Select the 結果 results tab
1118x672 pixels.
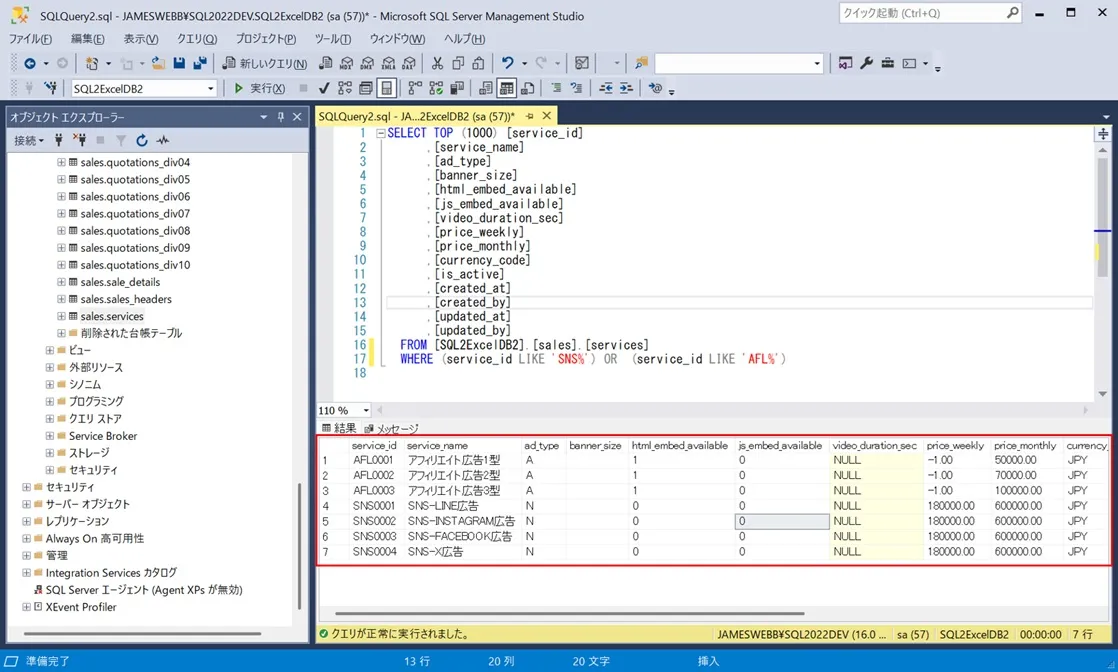(339, 428)
